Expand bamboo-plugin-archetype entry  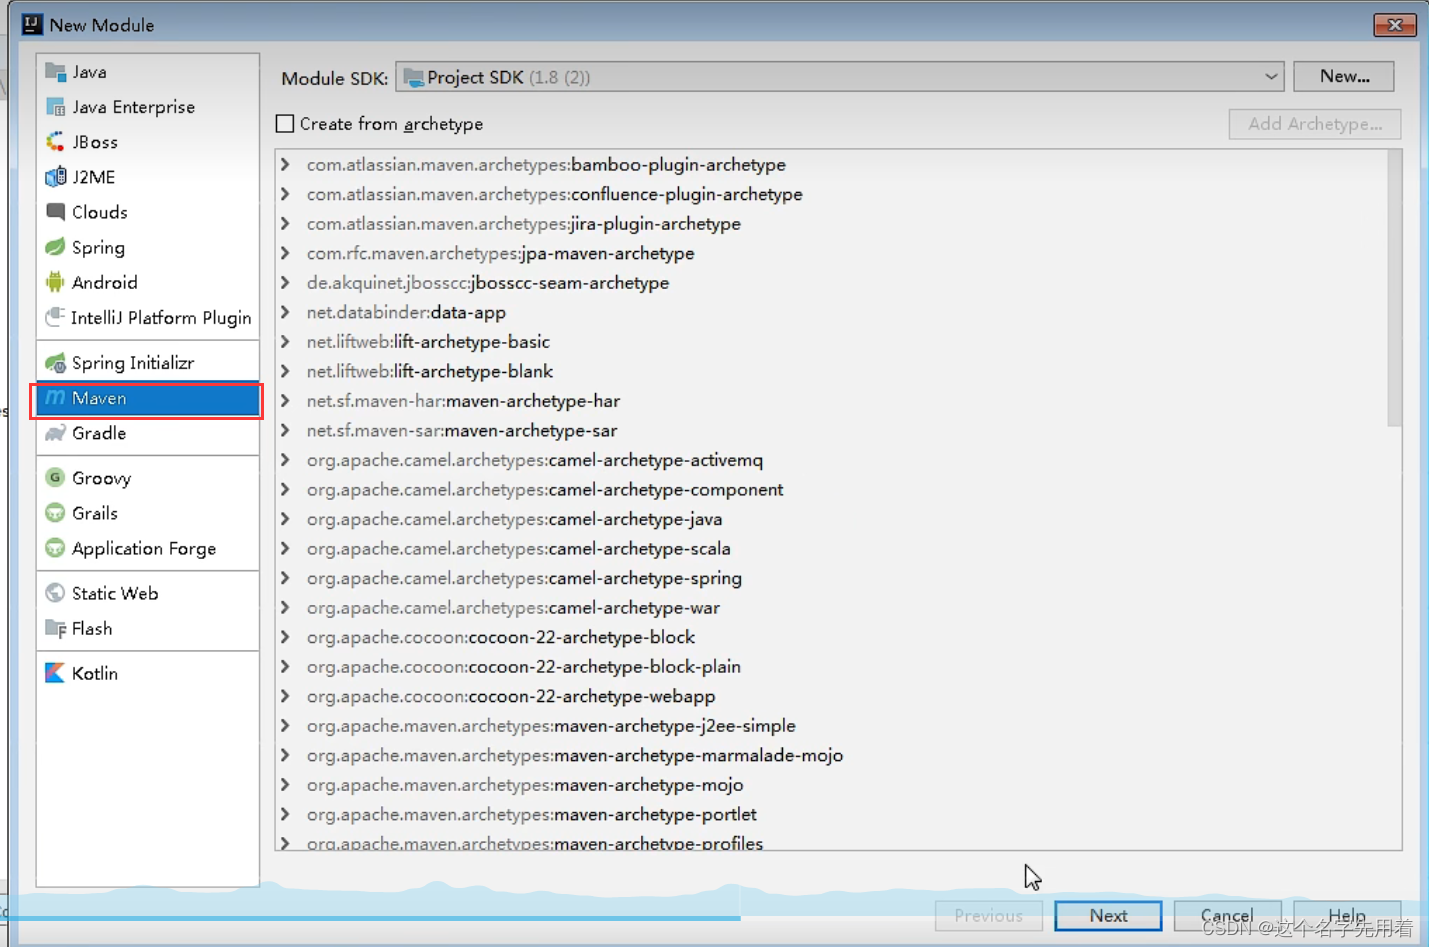pyautogui.click(x=286, y=164)
